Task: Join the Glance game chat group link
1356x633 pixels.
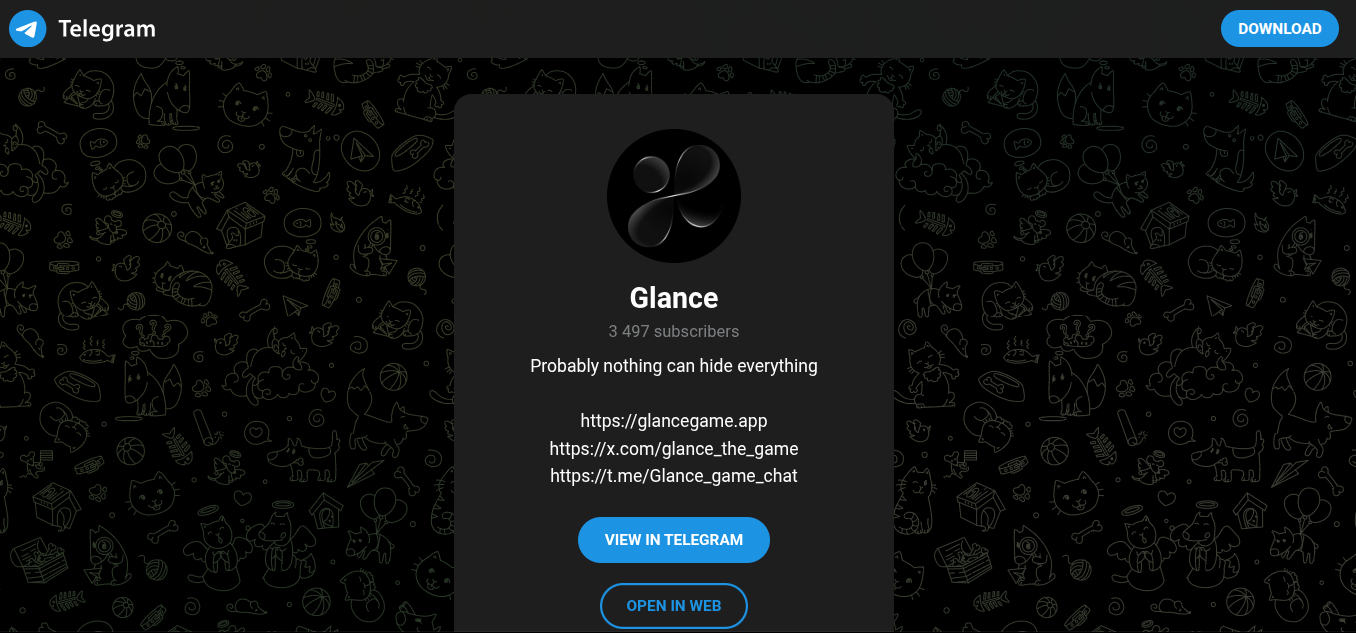Action: click(674, 476)
